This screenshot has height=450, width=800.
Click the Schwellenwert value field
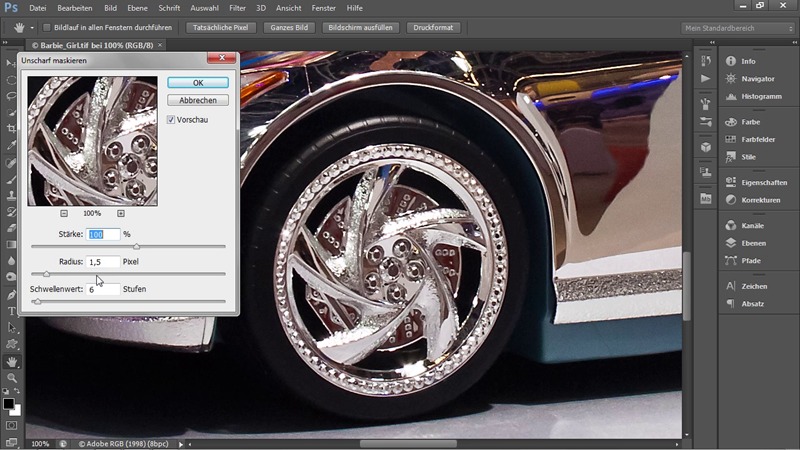(103, 289)
